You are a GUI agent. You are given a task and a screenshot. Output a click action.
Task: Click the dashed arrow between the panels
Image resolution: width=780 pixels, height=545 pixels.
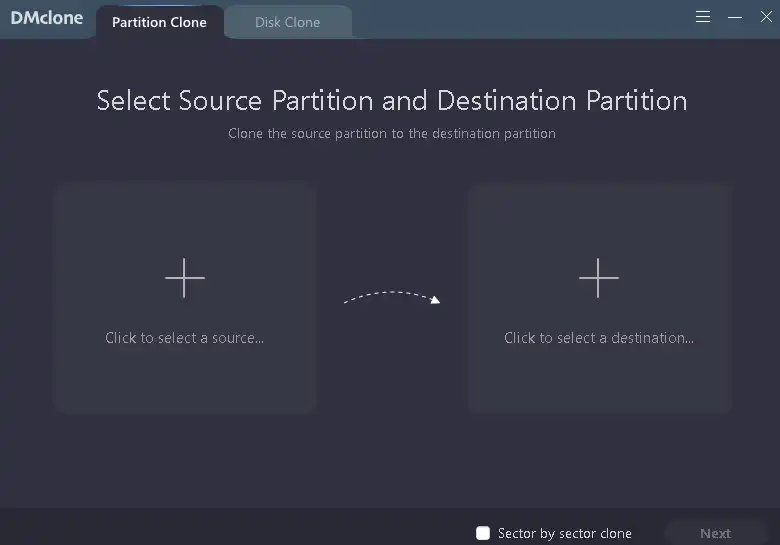(391, 296)
